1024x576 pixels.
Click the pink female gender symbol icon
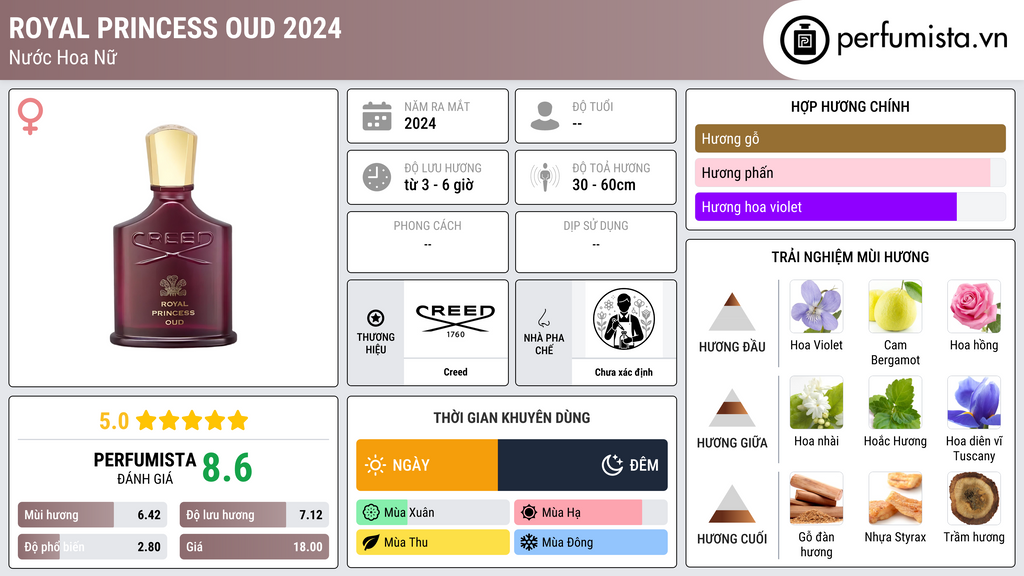click(x=31, y=116)
